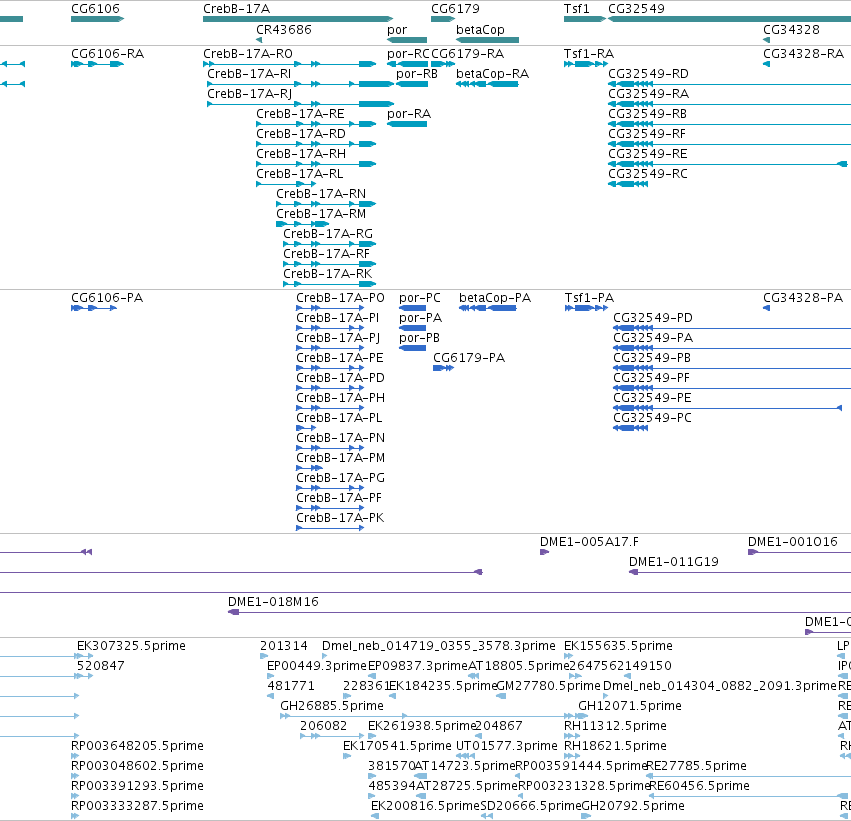Select protein Tsf1-PA
The width and height of the screenshot is (851, 821).
pos(587,308)
